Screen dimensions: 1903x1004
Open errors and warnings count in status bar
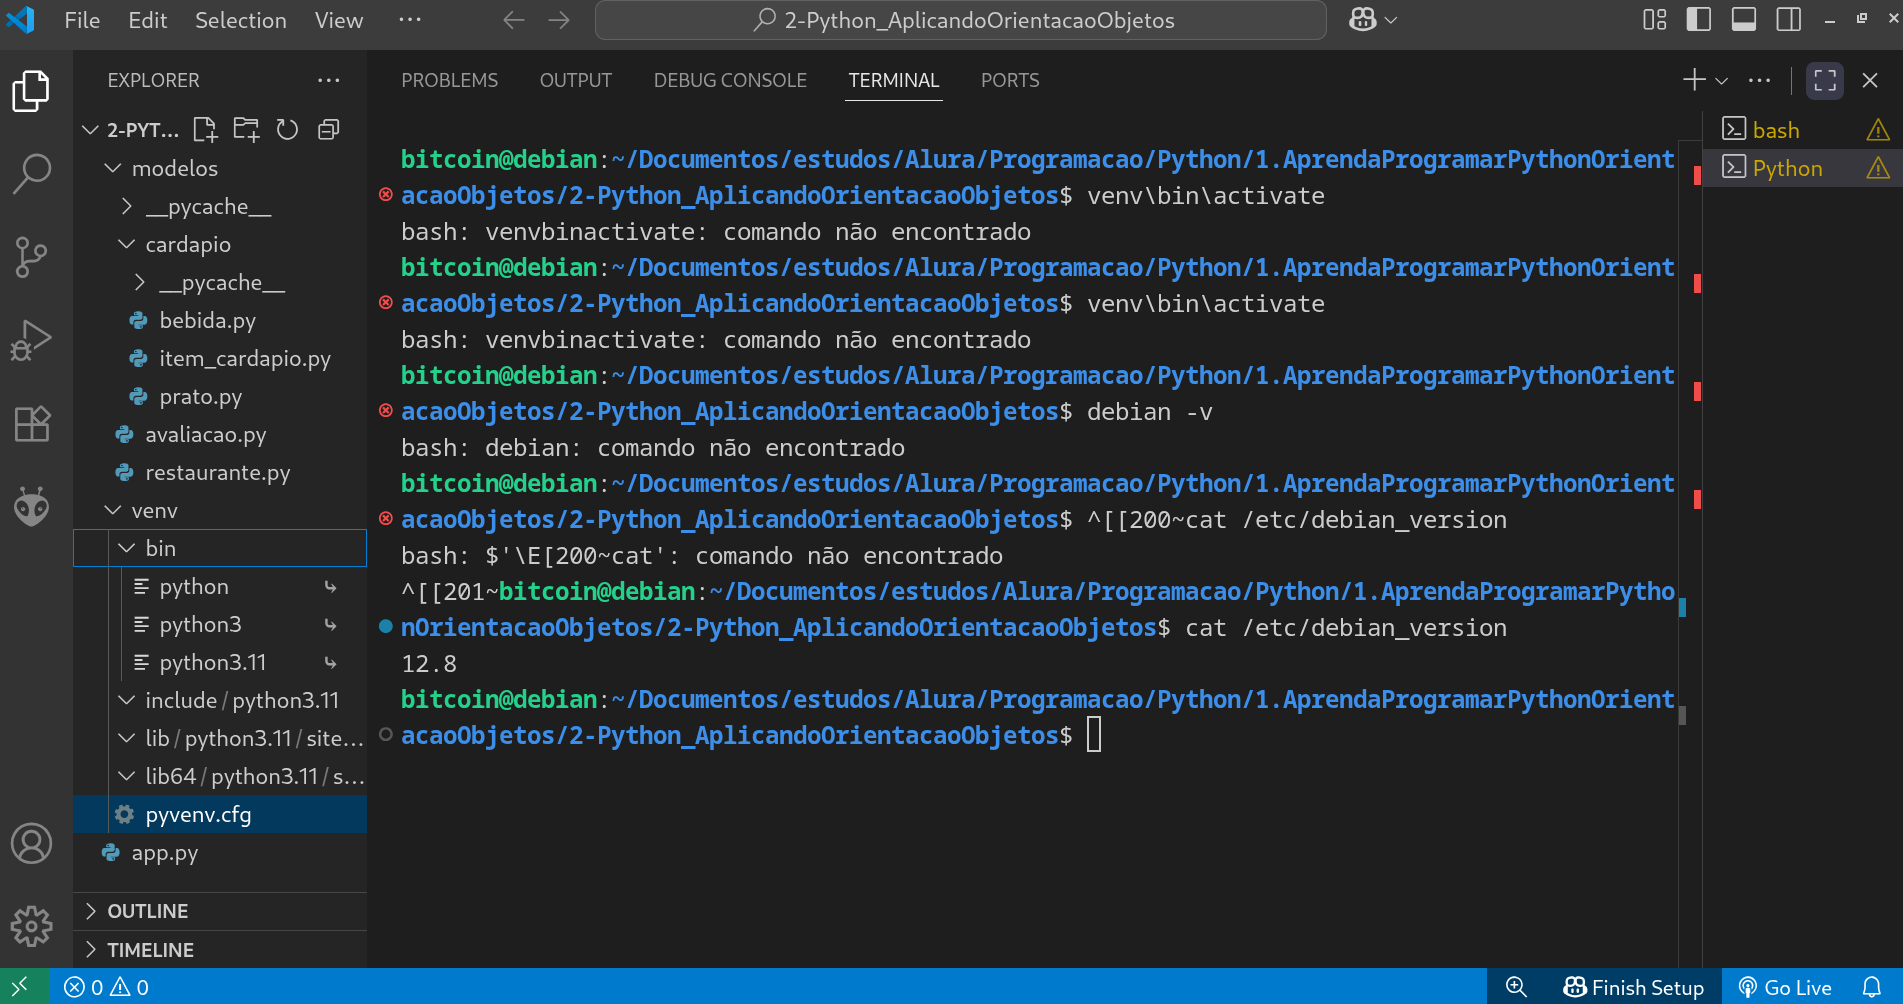(x=106, y=987)
